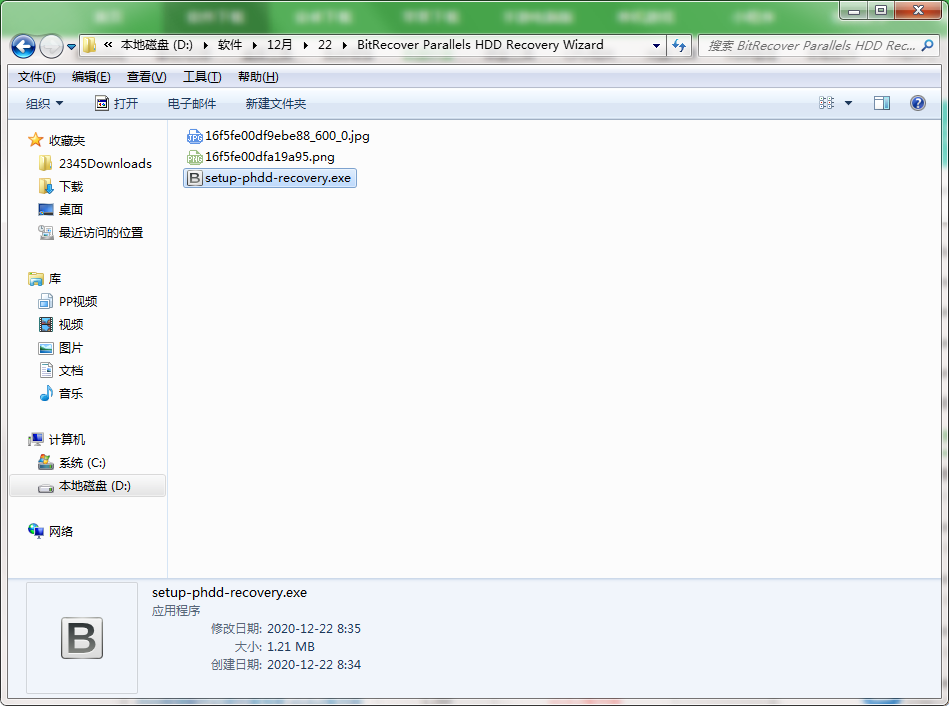Navigate to 12月 folder in breadcrumb
Viewport: 949px width, 706px height.
tap(280, 45)
